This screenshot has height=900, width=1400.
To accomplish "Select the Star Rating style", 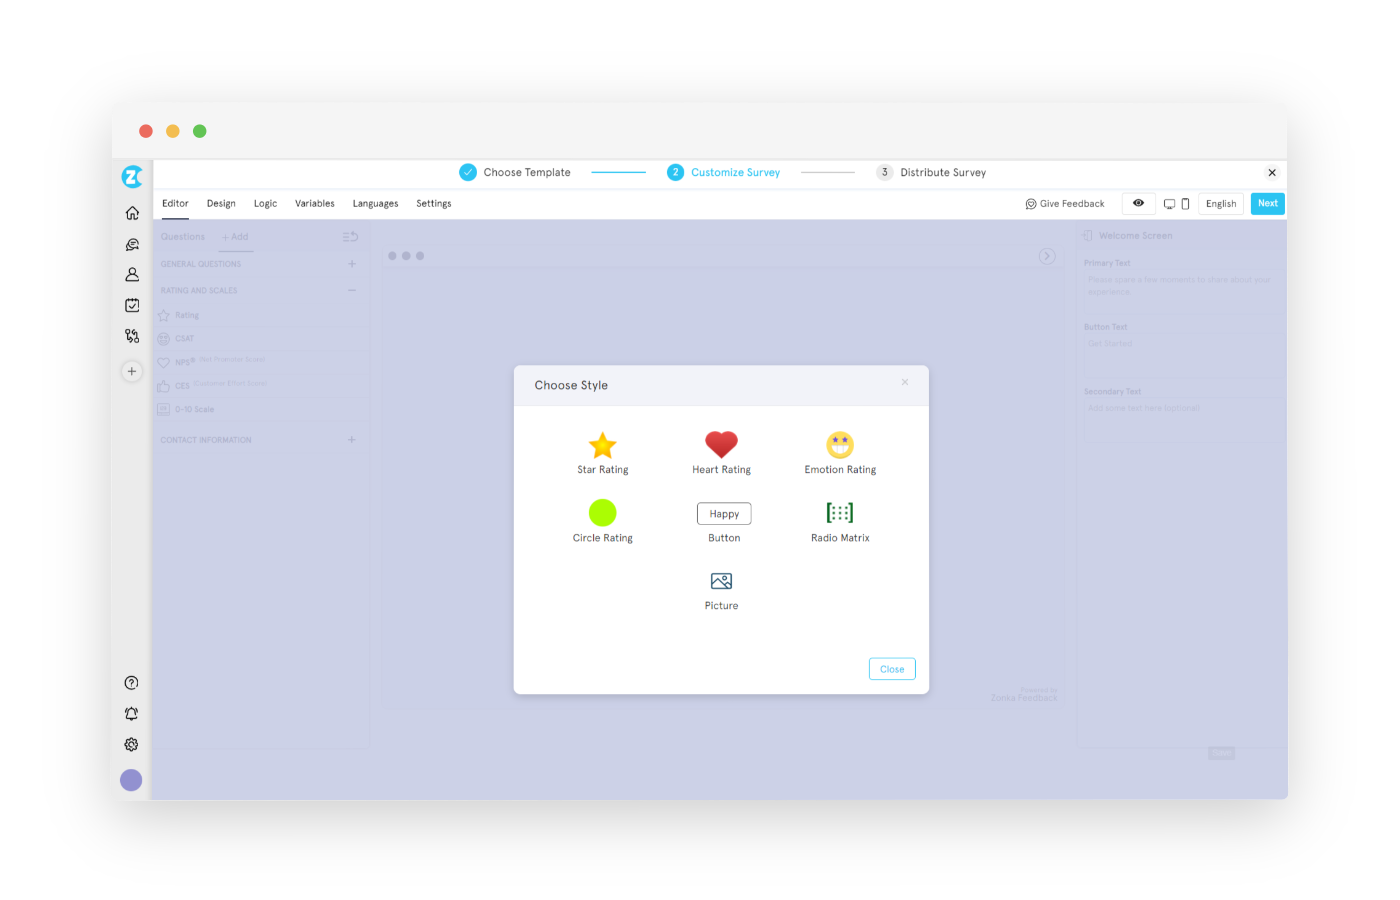I will 602,452.
